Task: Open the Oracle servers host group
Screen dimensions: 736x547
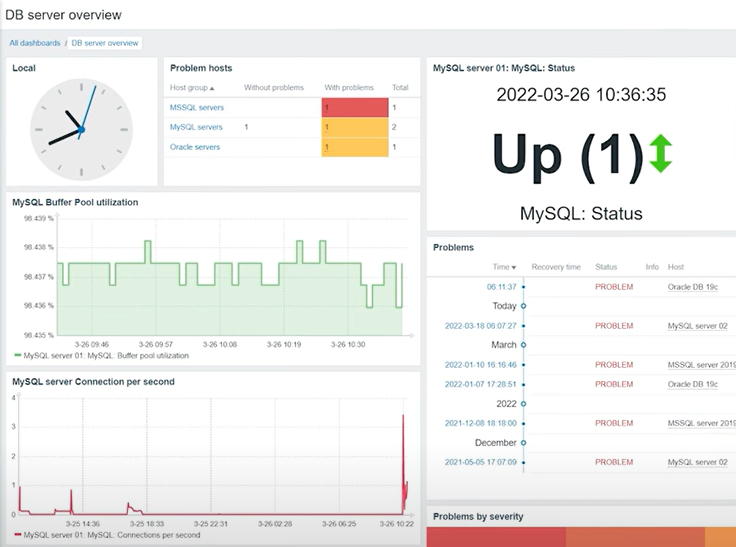Action: pyautogui.click(x=195, y=147)
